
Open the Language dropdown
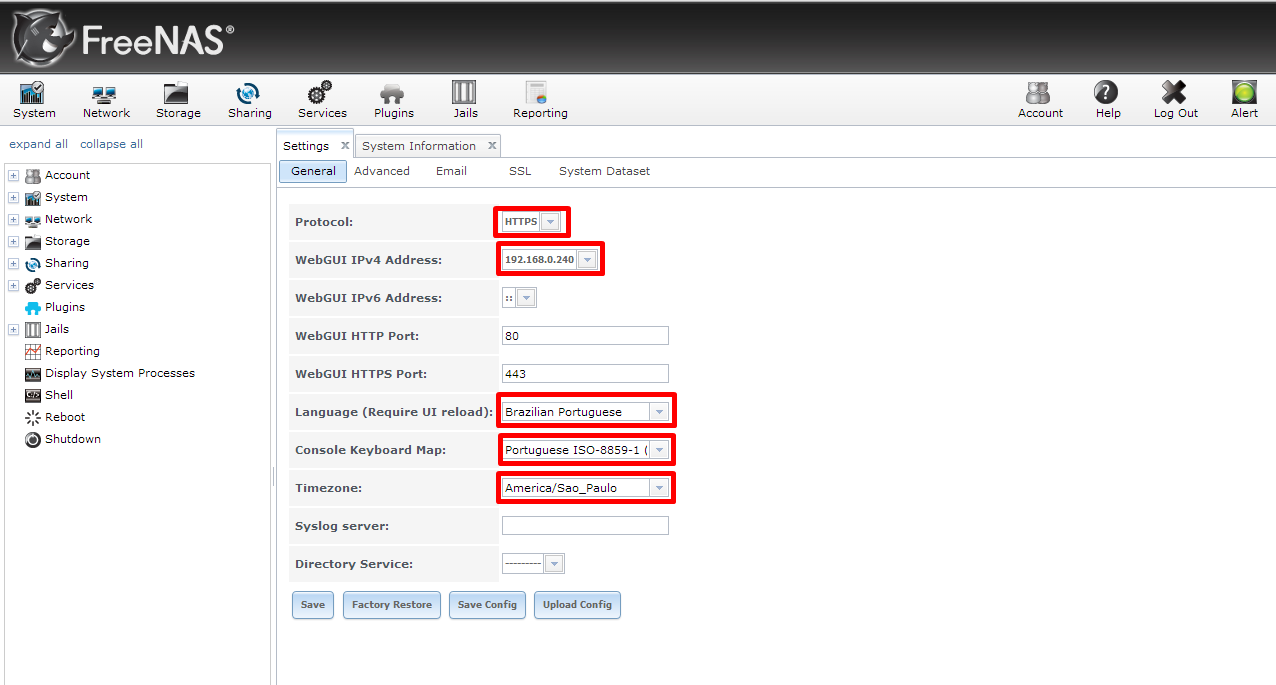tap(659, 412)
